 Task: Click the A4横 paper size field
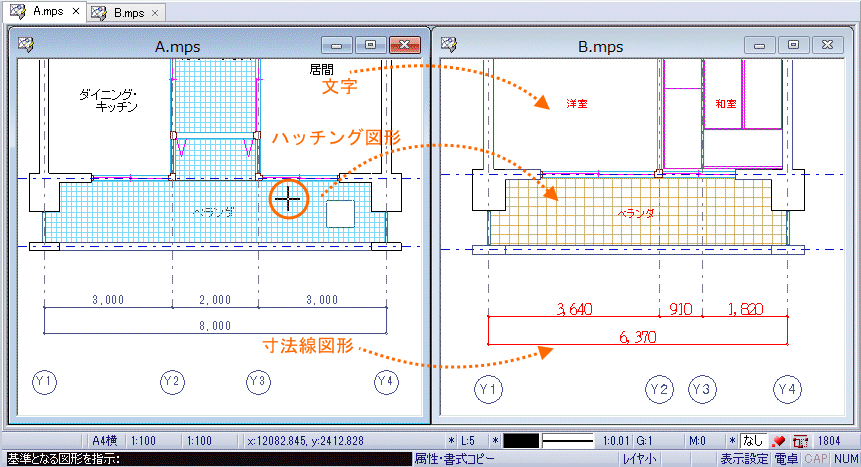click(x=104, y=441)
